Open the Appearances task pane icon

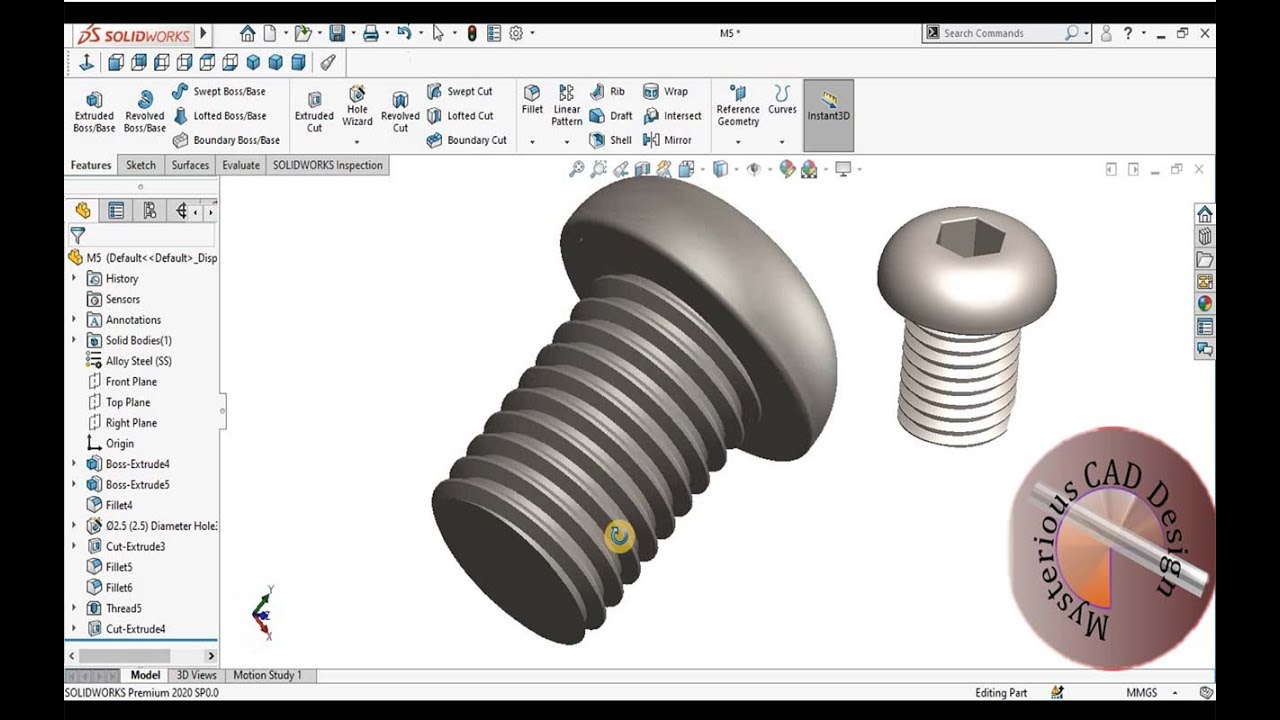tap(1205, 304)
